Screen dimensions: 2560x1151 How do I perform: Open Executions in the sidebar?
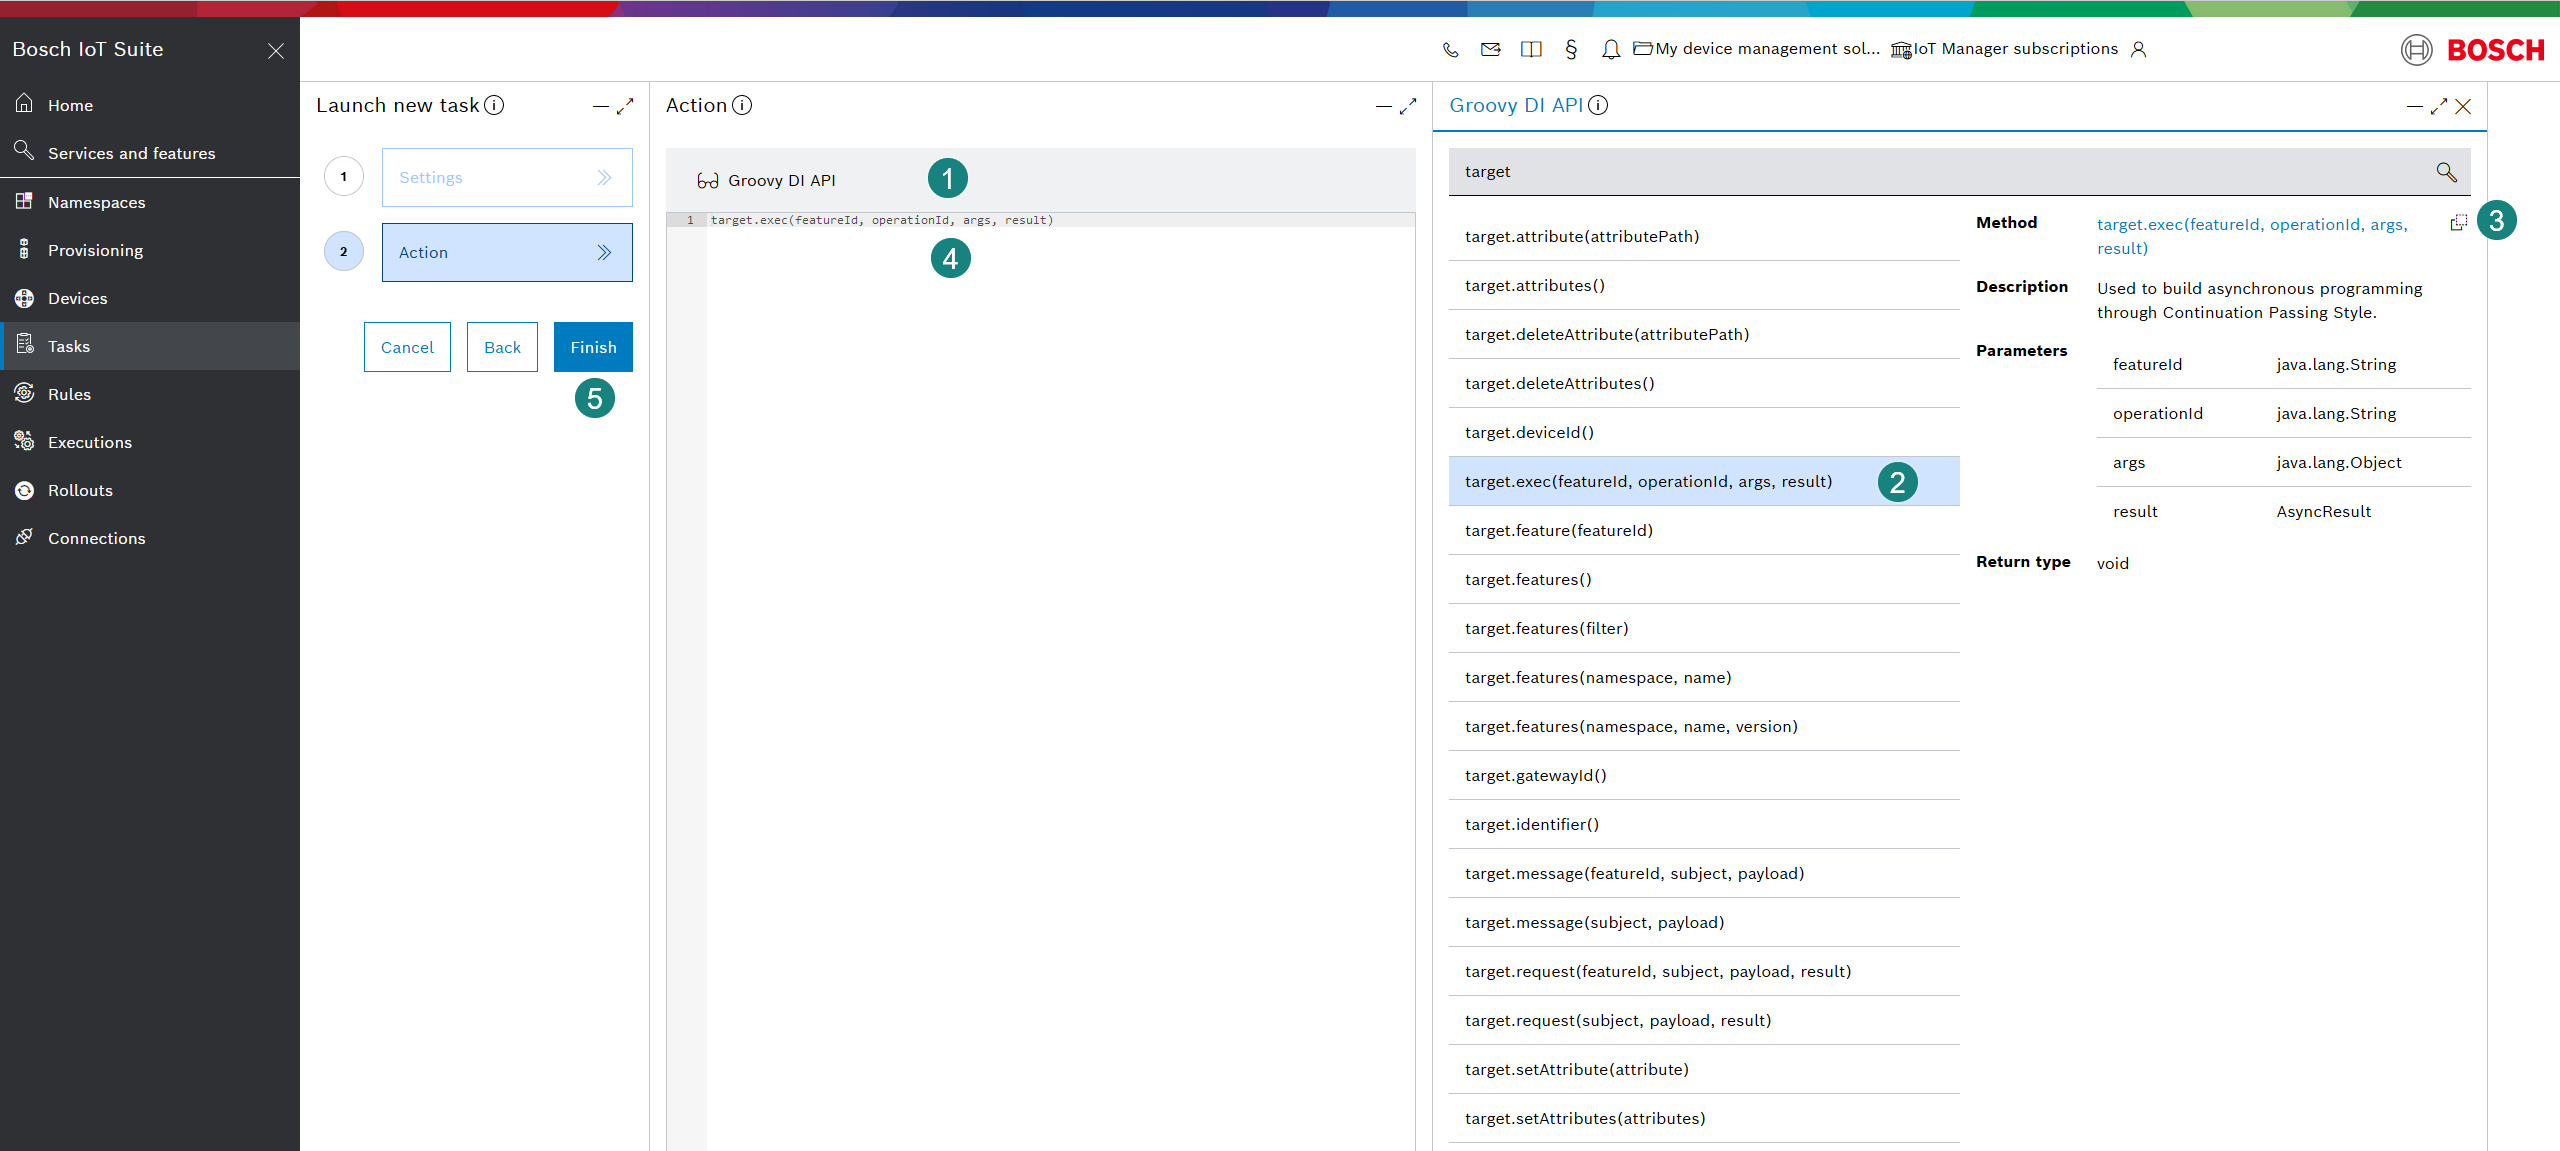150,442
